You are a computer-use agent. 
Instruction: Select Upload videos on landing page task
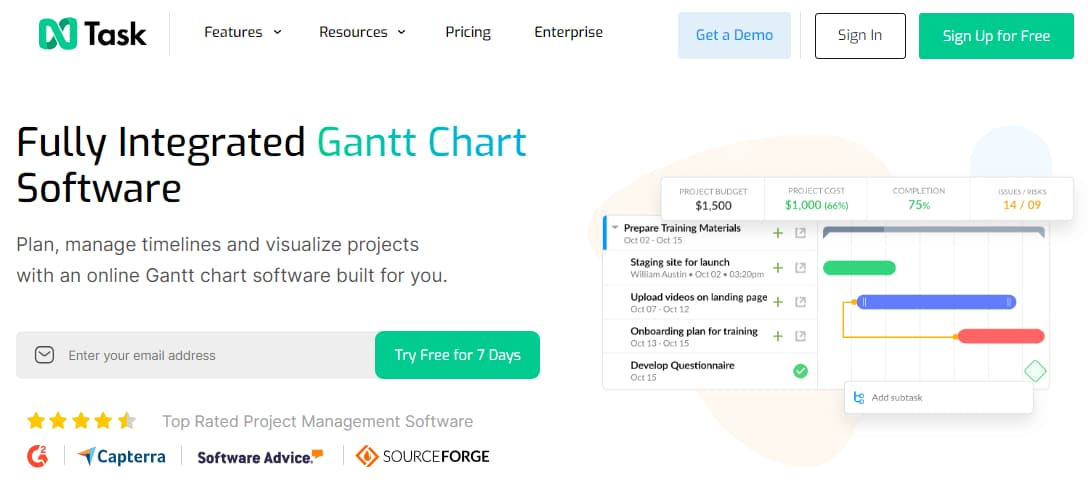tap(699, 297)
